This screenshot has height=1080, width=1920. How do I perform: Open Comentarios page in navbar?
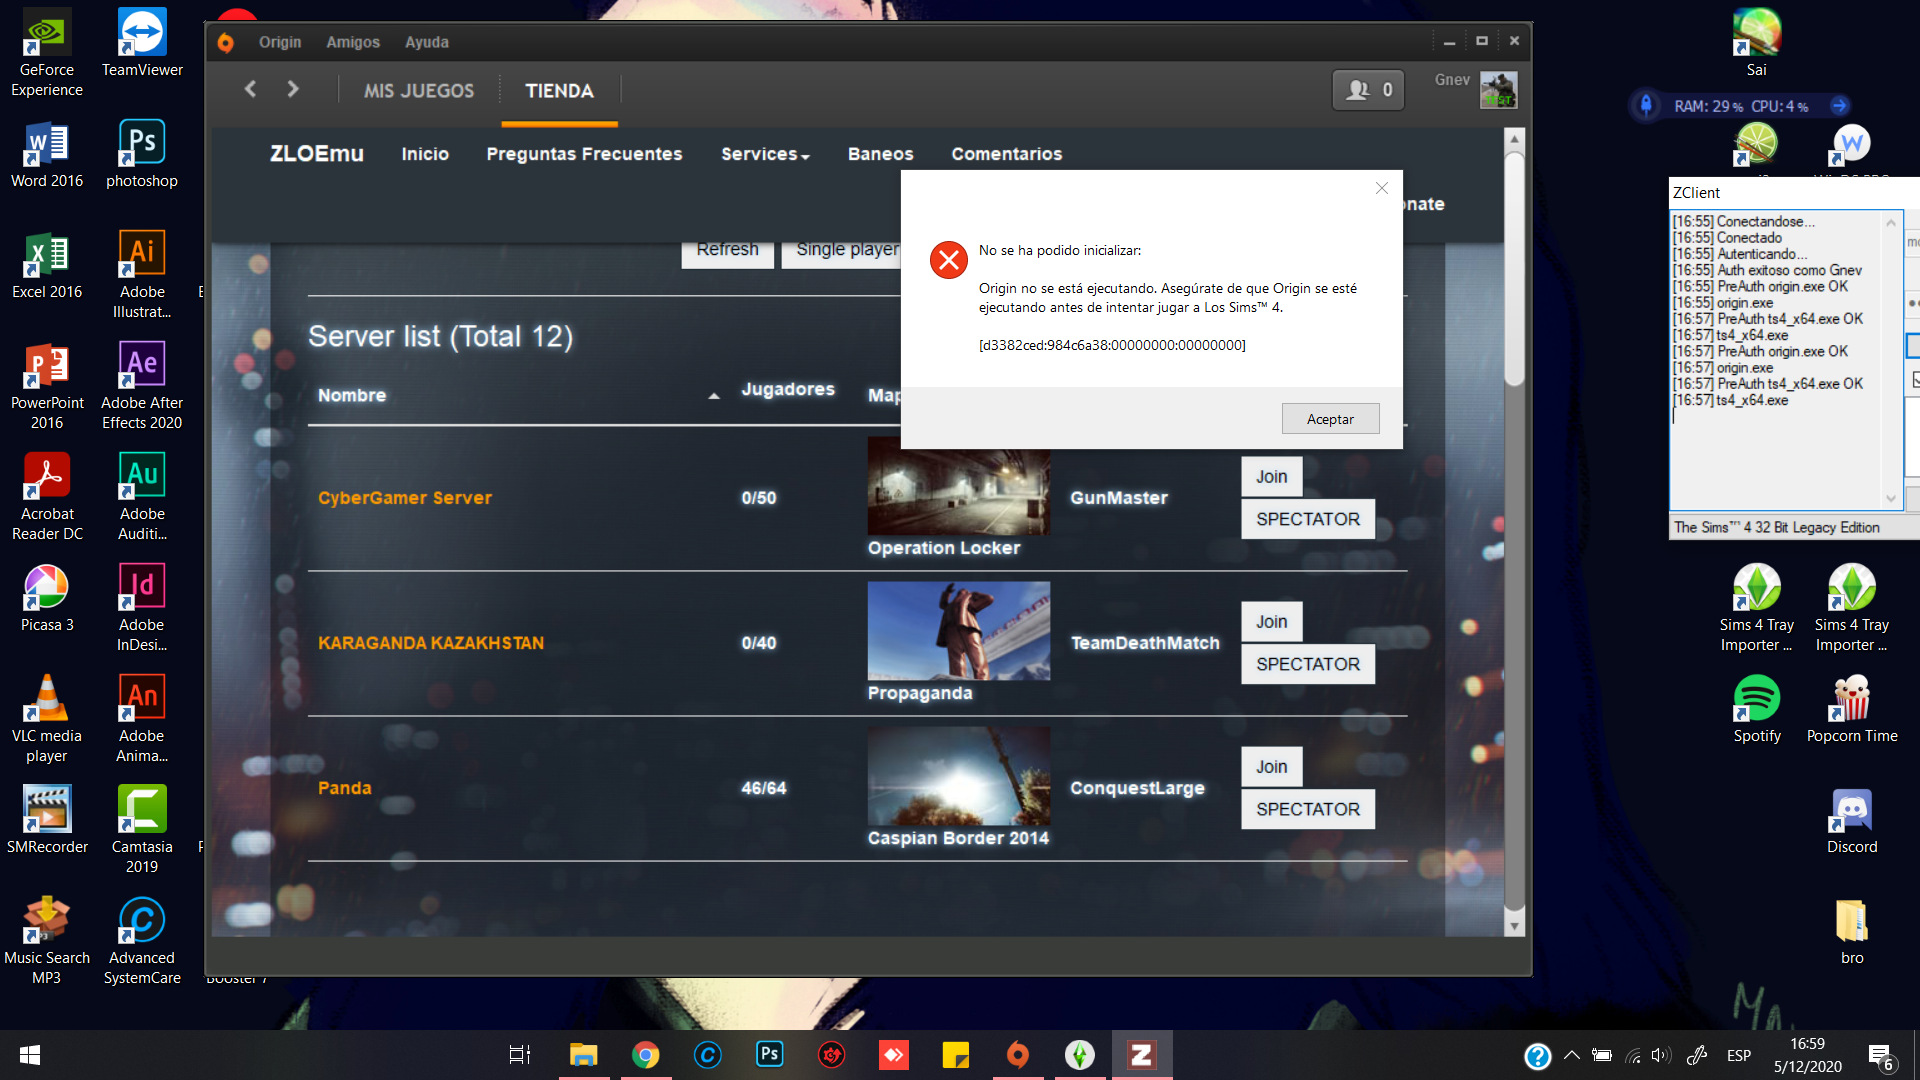[x=1007, y=154]
